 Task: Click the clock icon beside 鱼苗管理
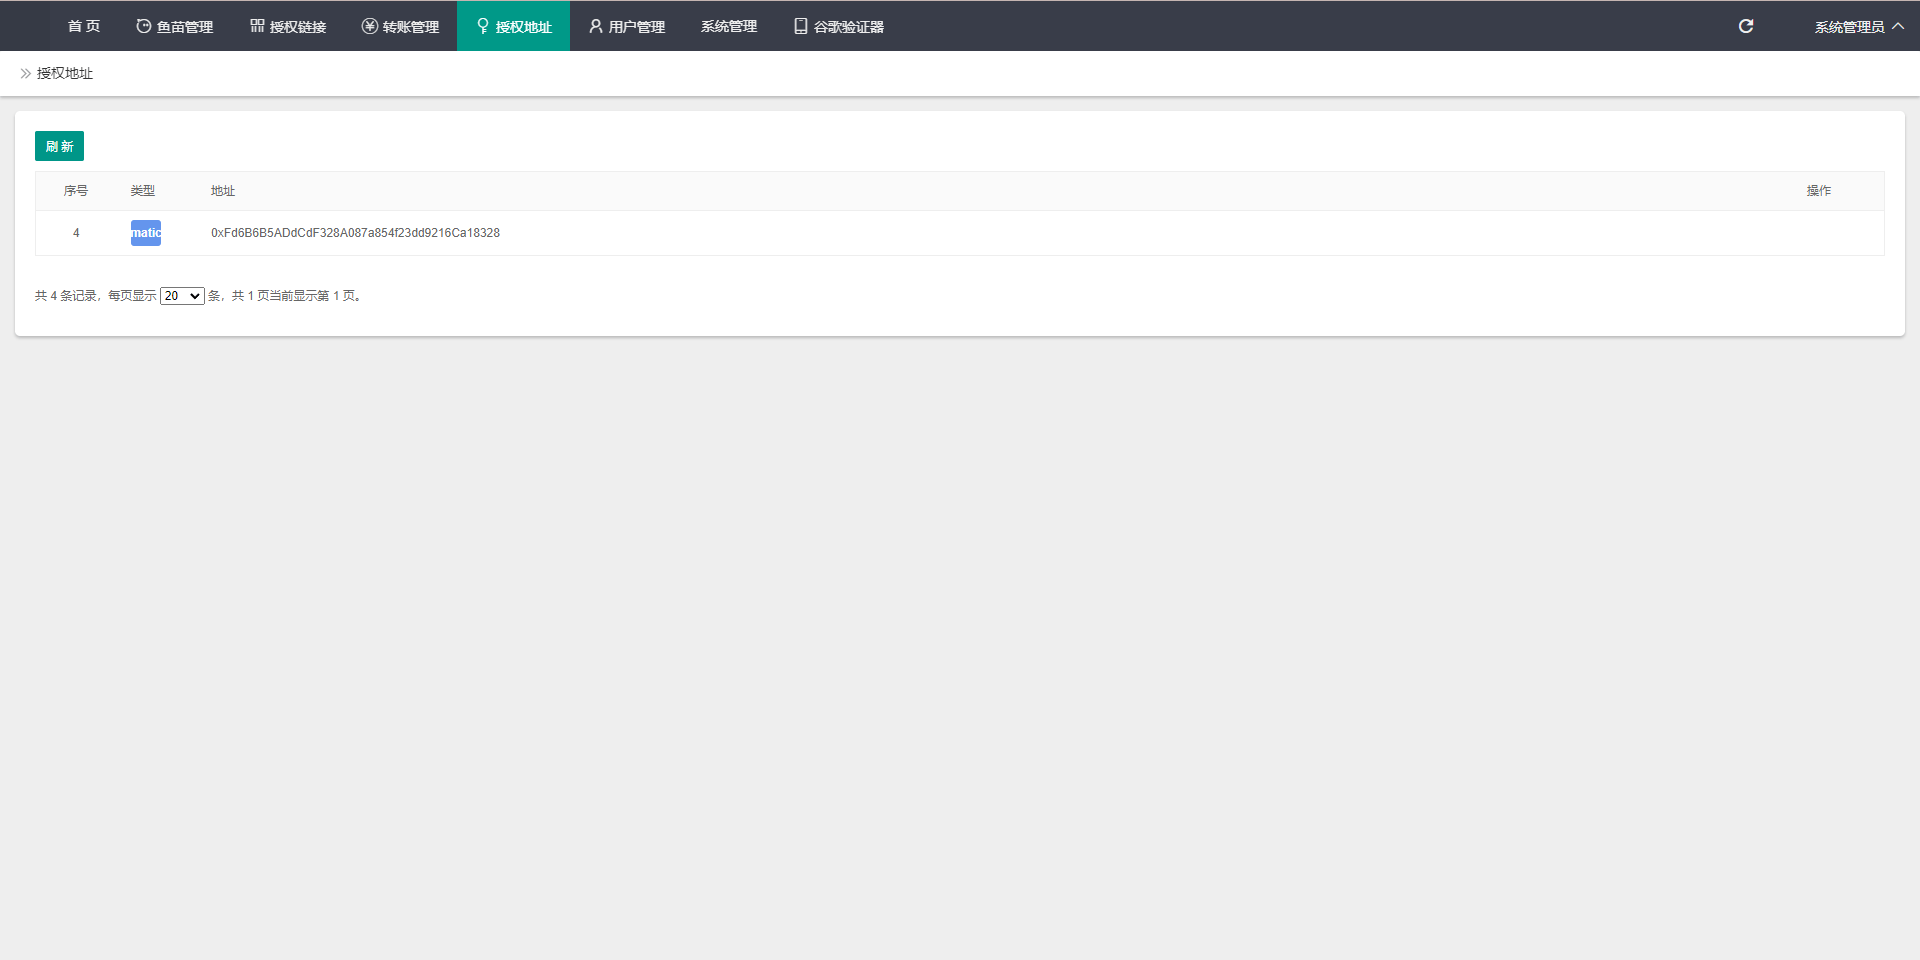coord(144,26)
